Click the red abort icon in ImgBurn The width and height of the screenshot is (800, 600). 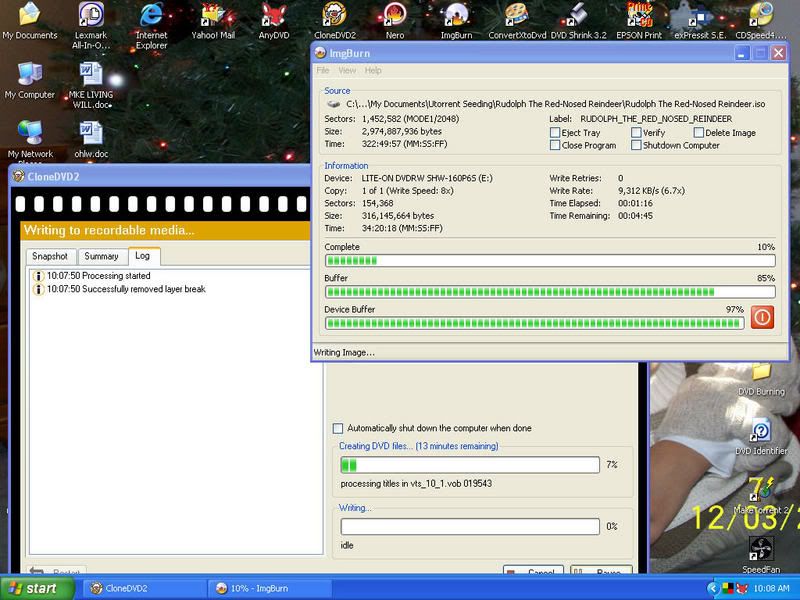pyautogui.click(x=762, y=317)
